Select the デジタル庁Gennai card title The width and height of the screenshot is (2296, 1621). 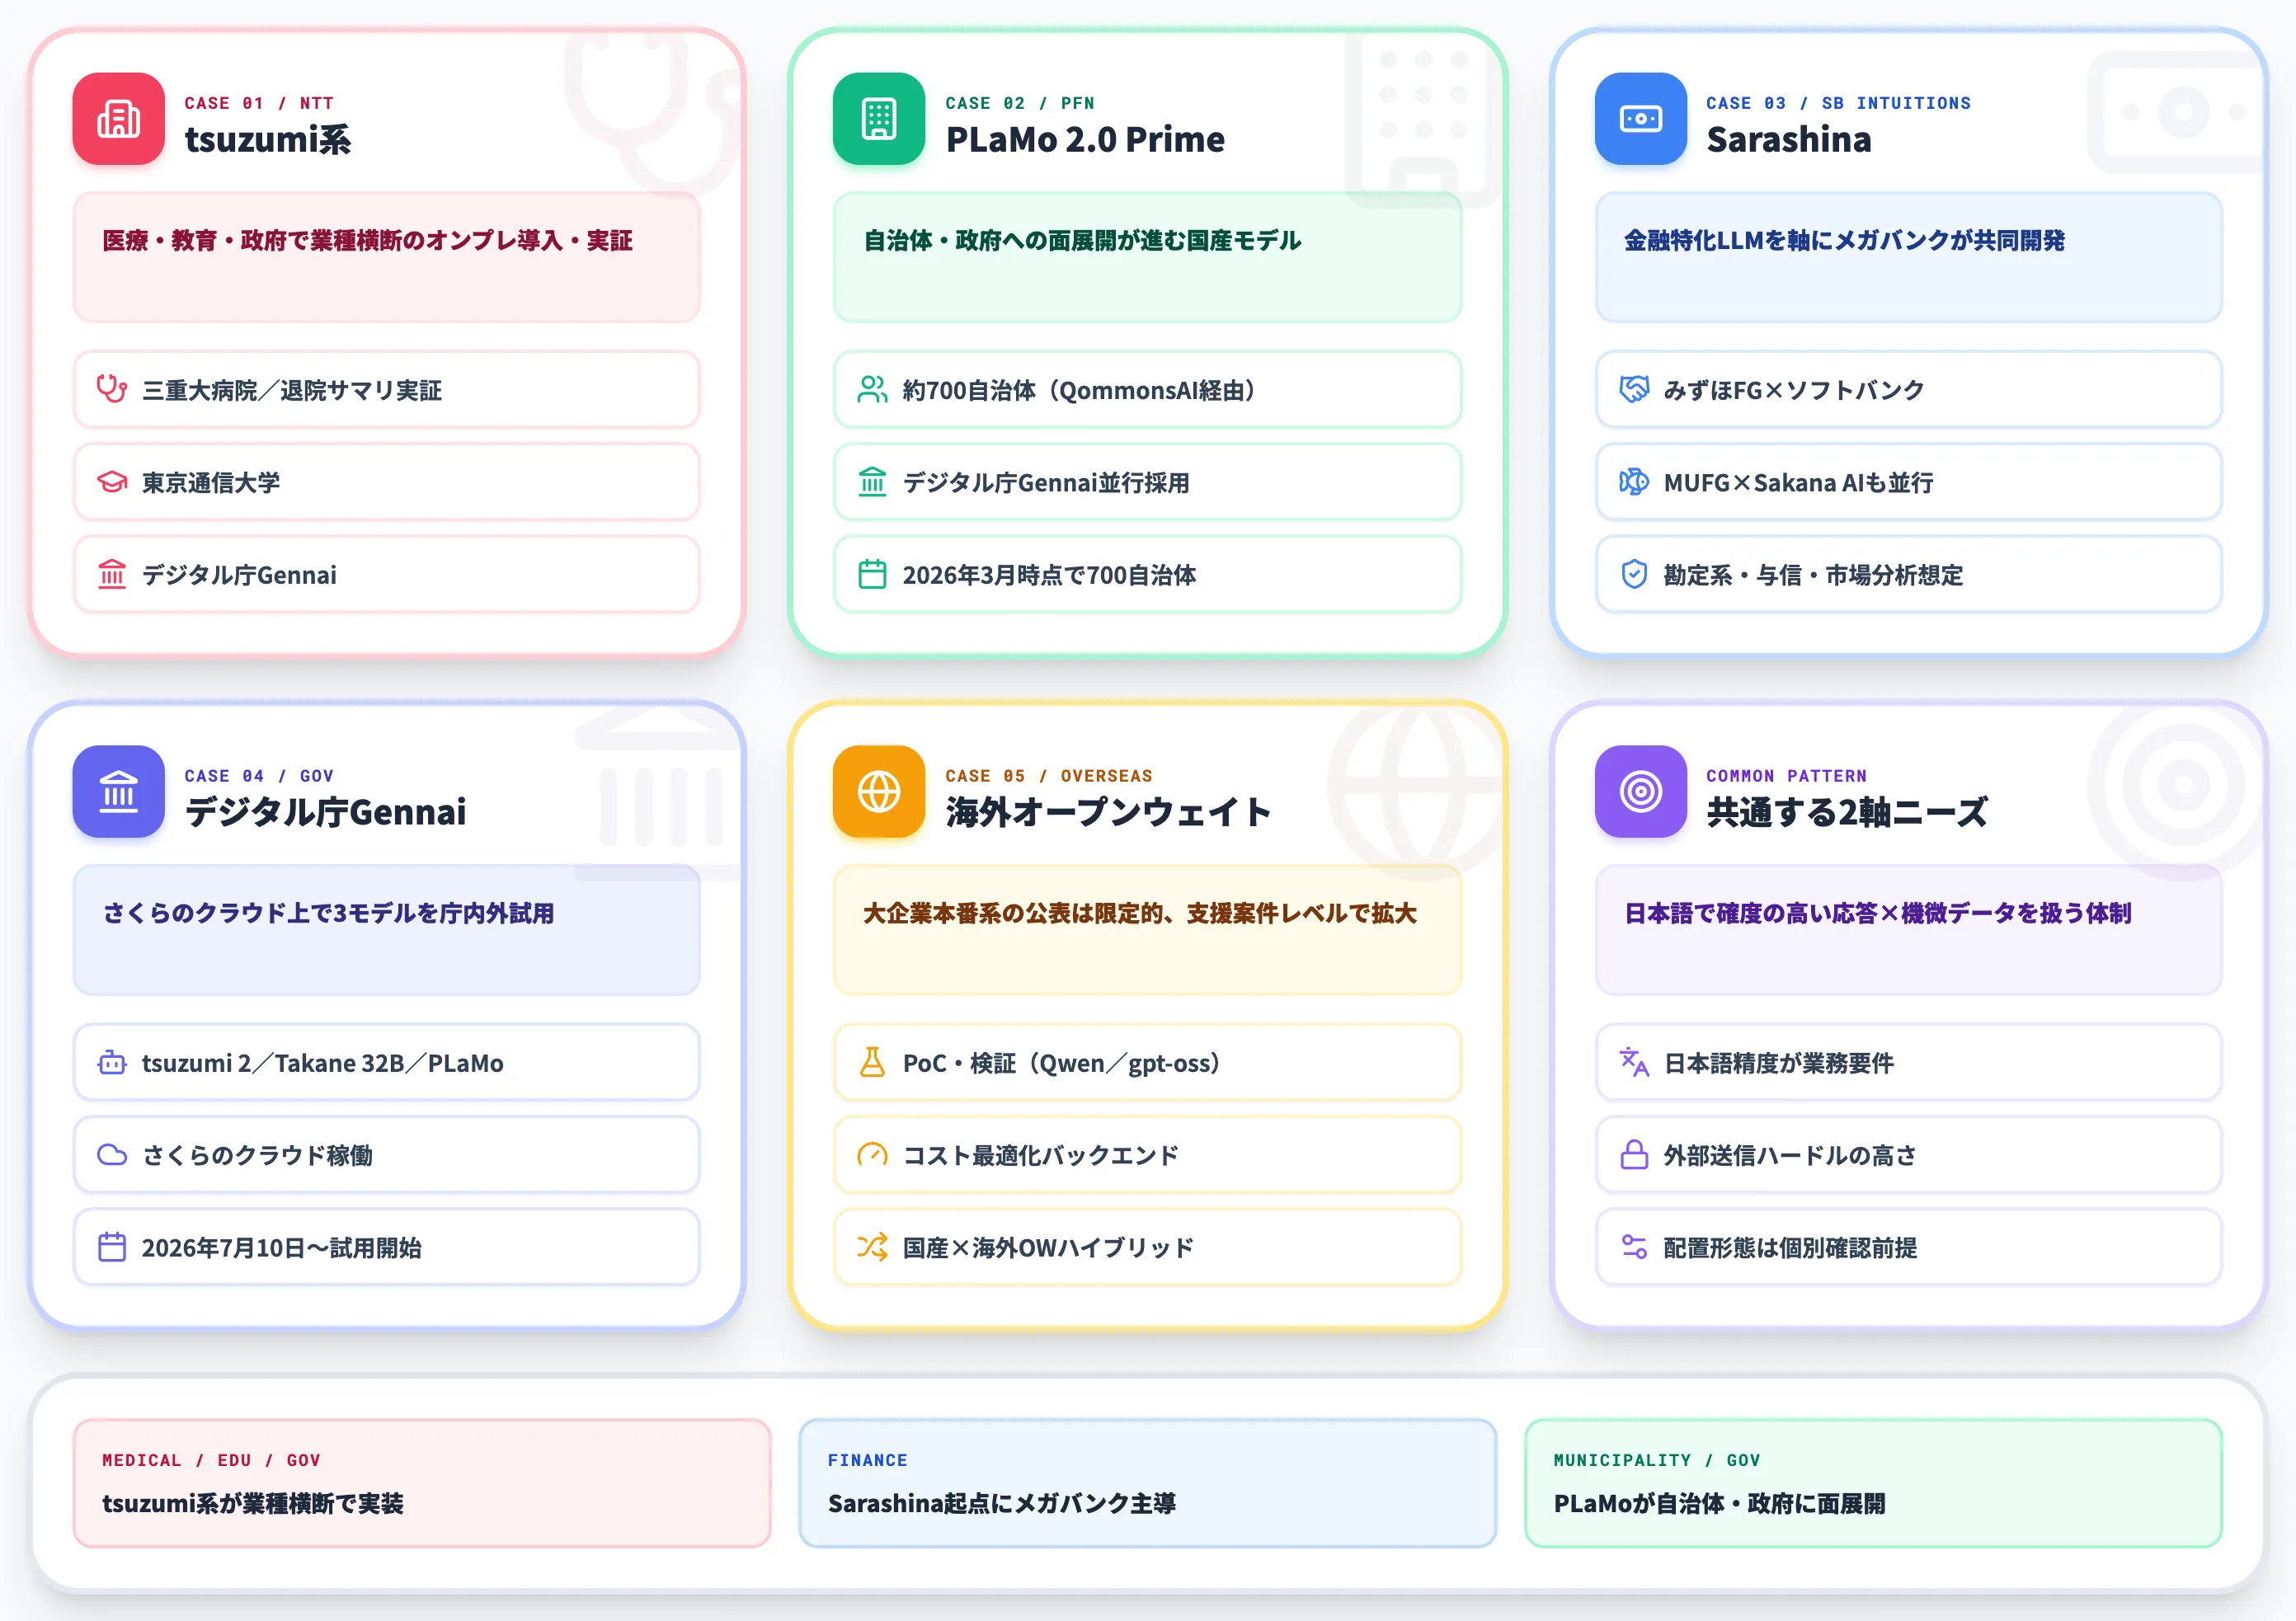tap(325, 813)
